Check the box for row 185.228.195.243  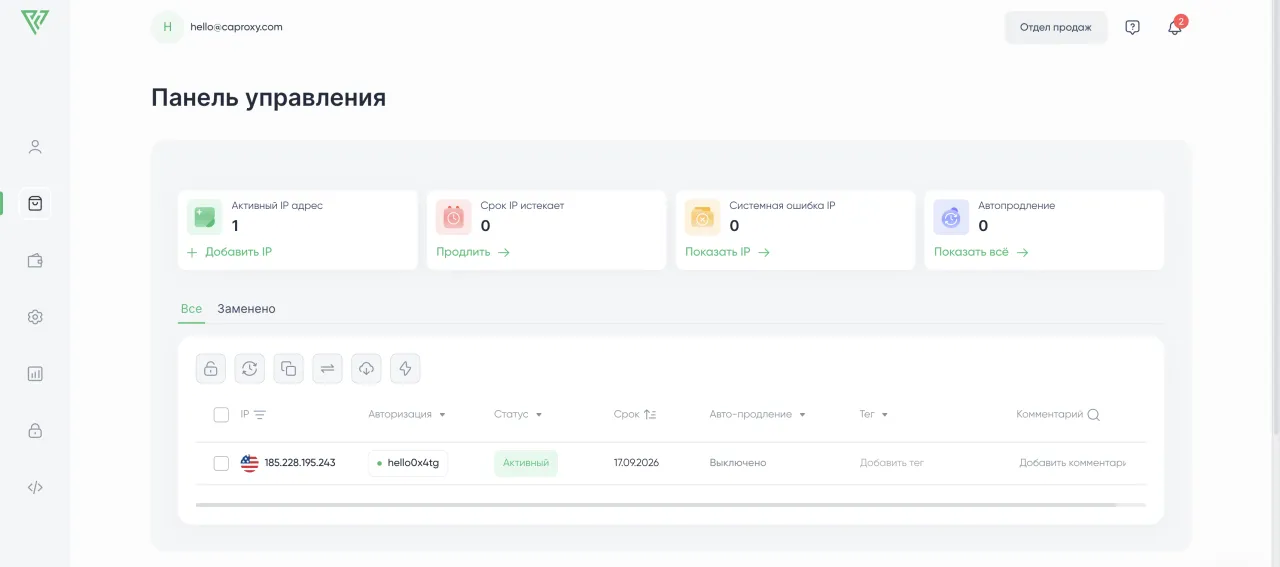coord(221,463)
